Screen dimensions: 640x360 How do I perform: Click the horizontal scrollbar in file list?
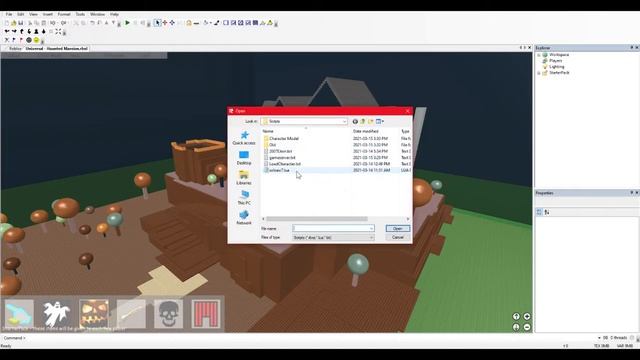click(x=317, y=219)
